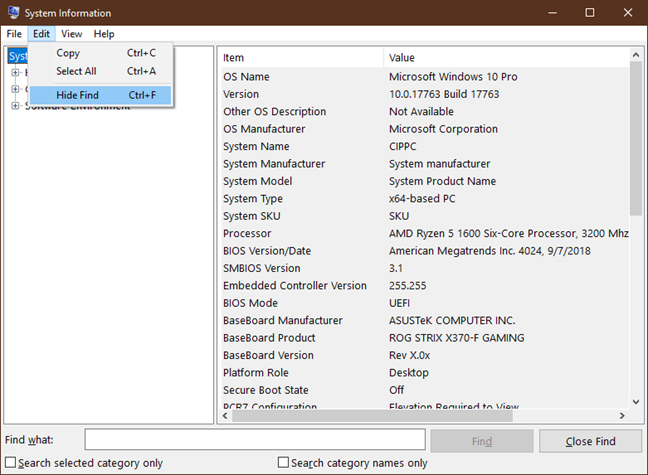Expand the Software Environment tree node
The height and width of the screenshot is (475, 648).
15,105
